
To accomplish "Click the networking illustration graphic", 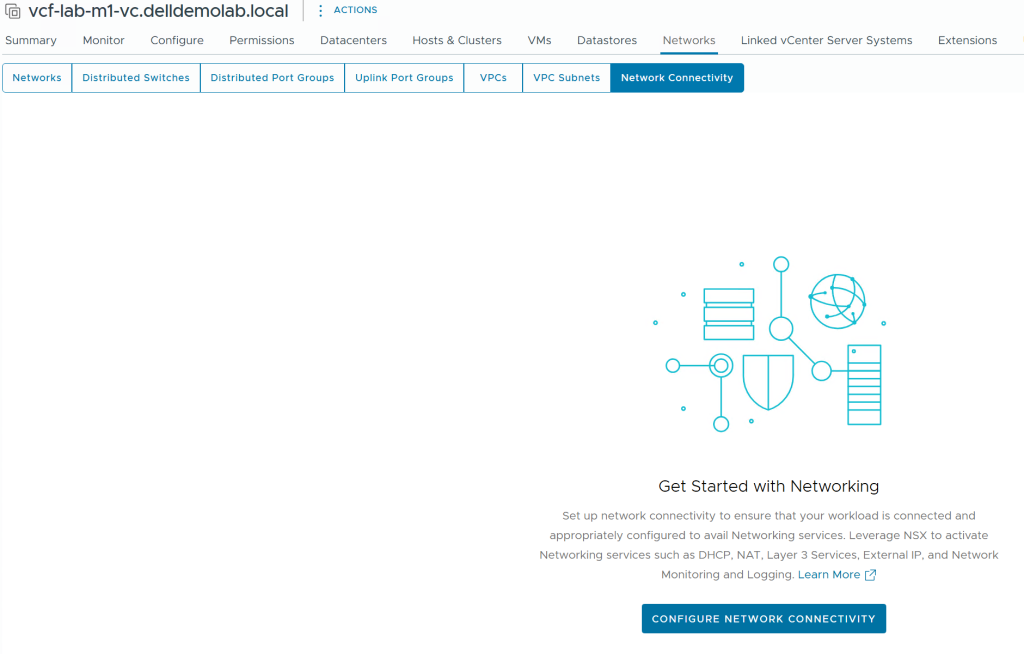I will tap(768, 345).
